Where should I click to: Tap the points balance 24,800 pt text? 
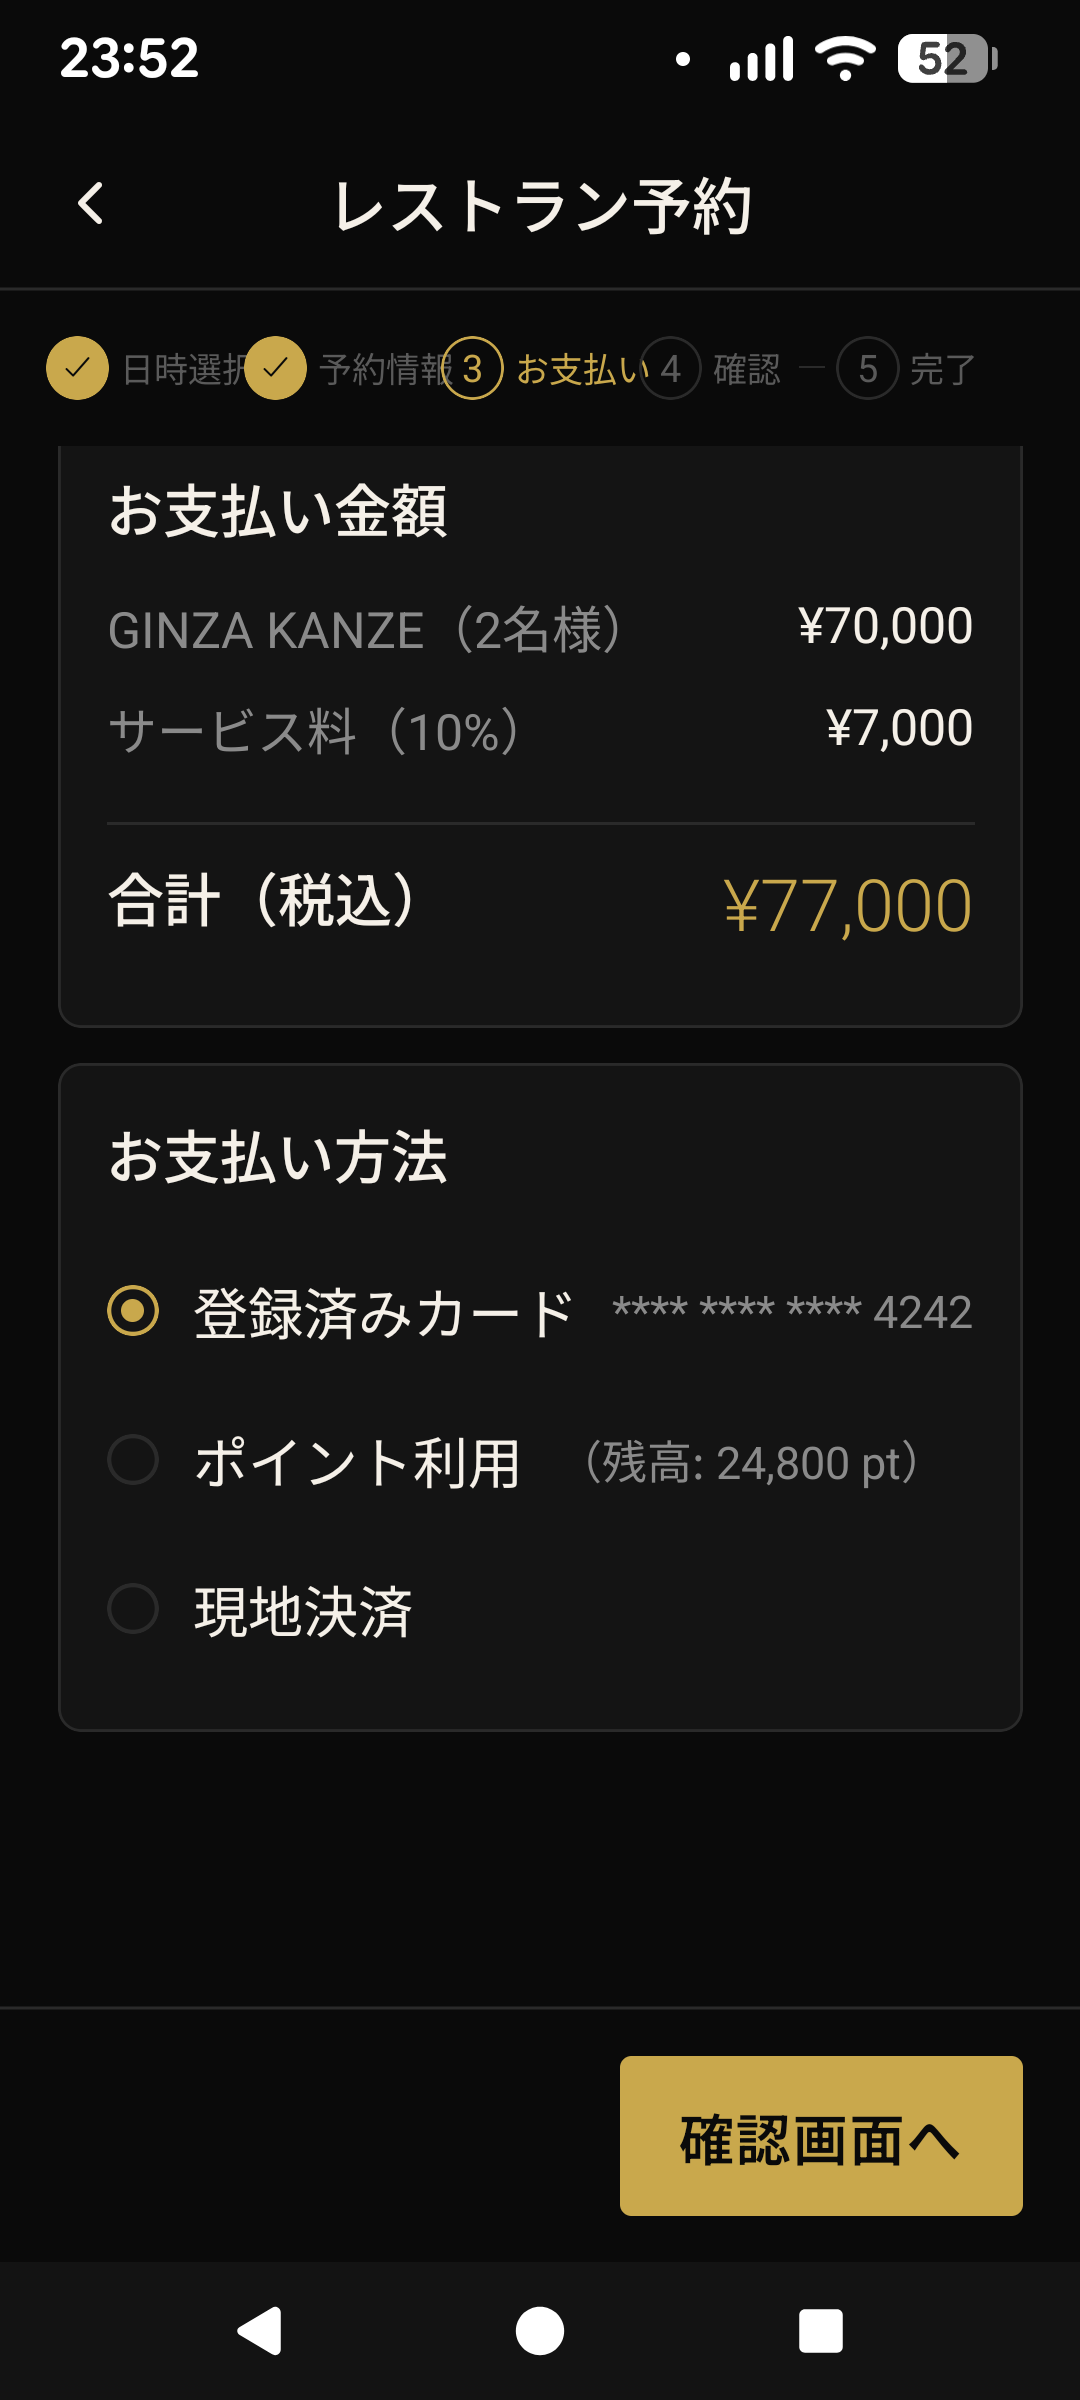(752, 1463)
